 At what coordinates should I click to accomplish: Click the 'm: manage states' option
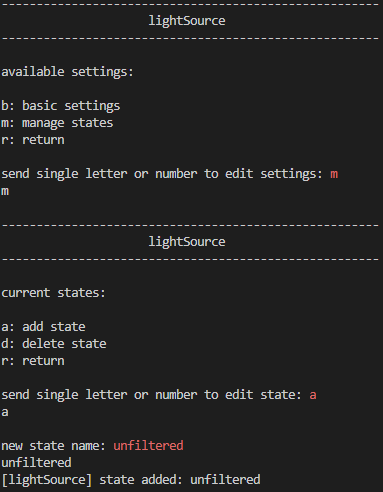click(57, 123)
